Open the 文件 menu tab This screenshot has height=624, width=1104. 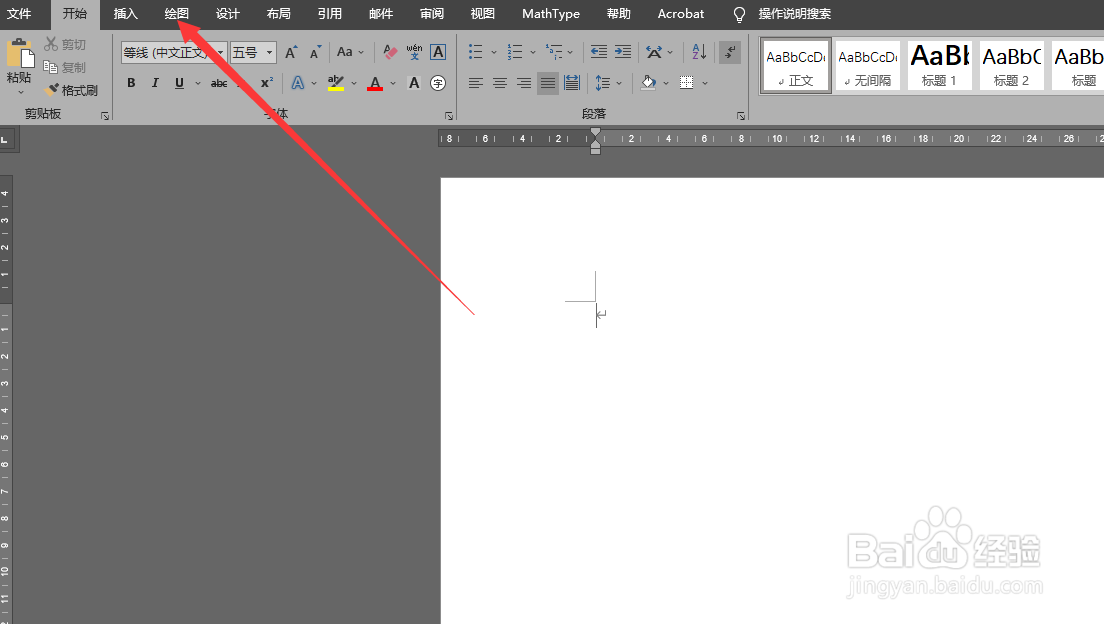pyautogui.click(x=19, y=14)
